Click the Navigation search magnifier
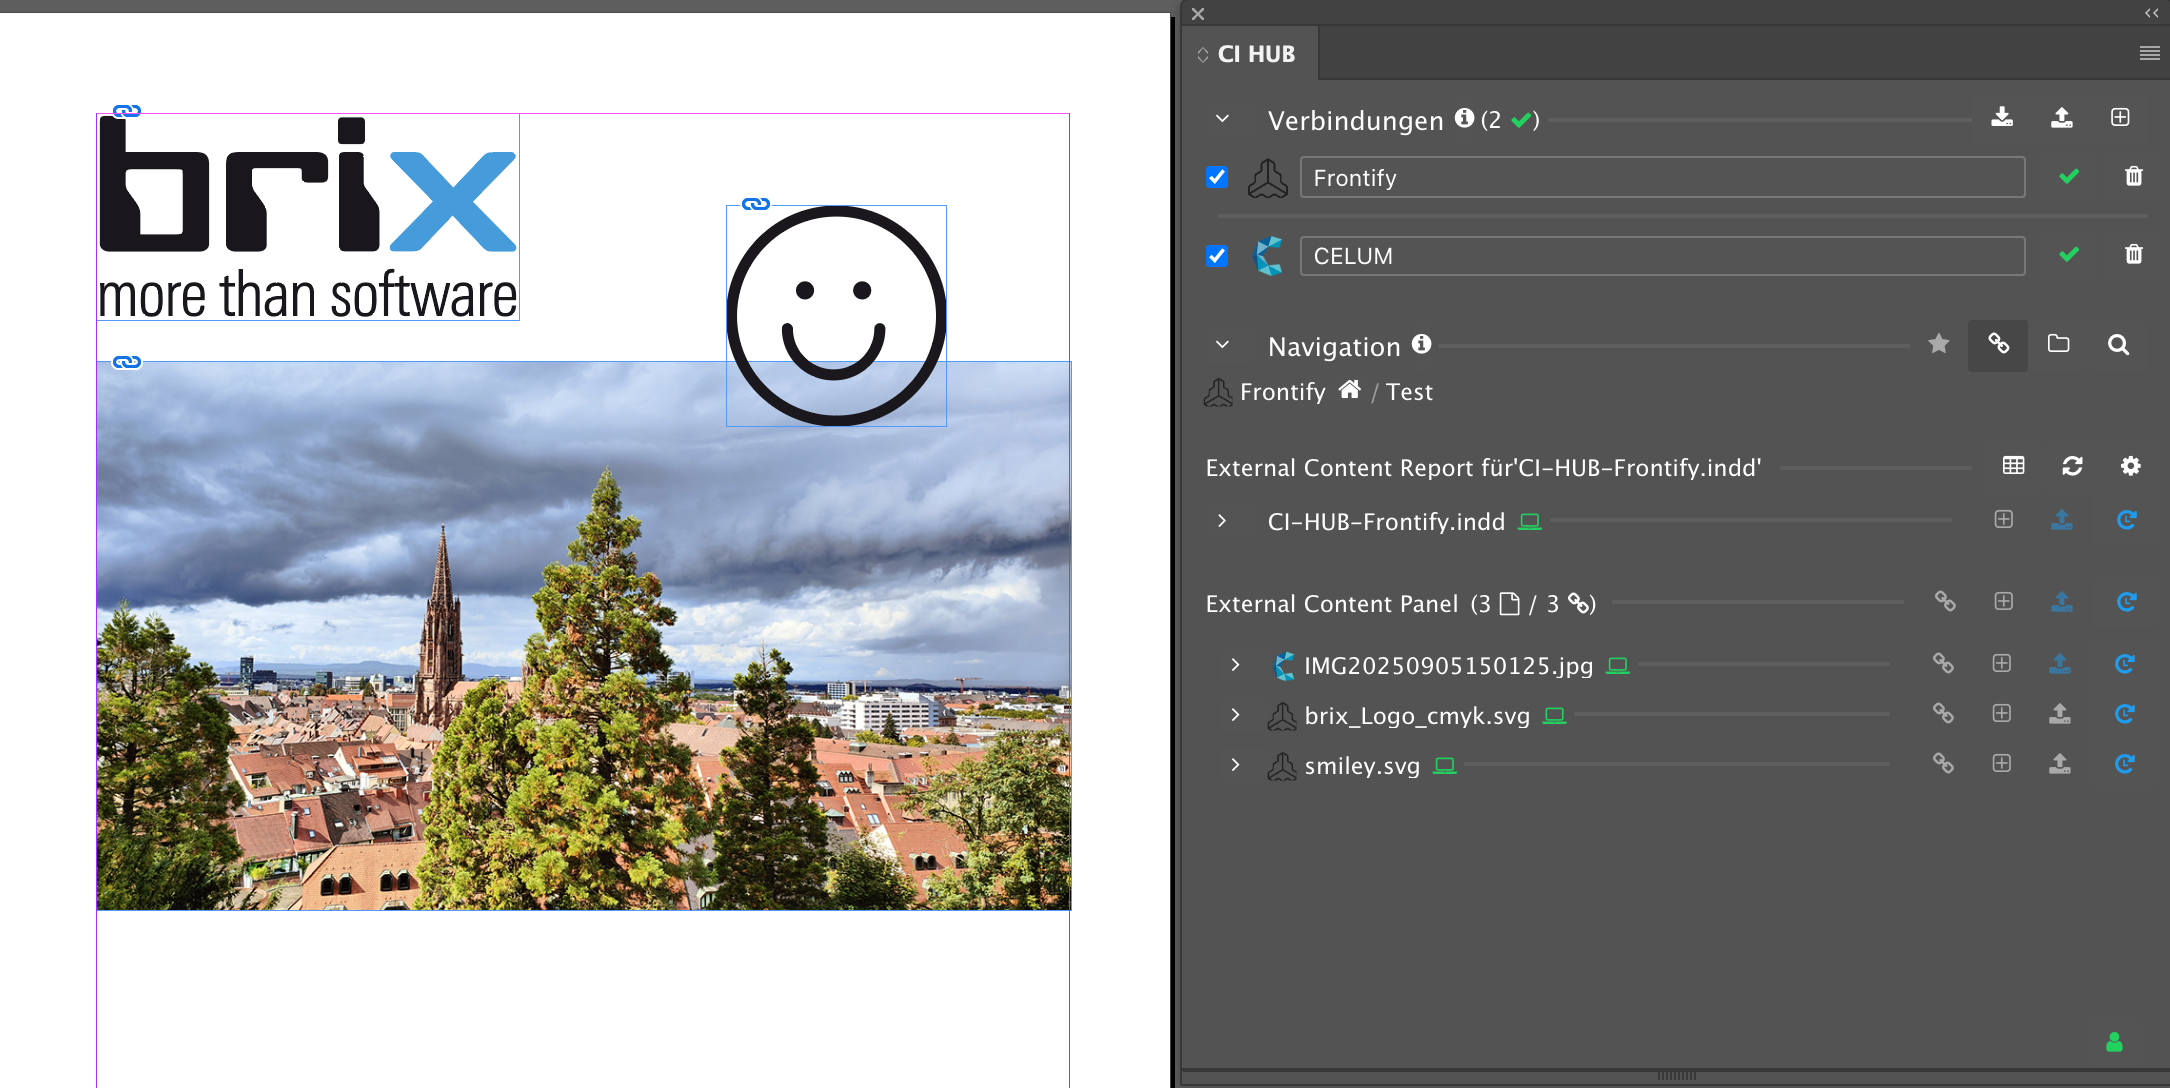 [x=2118, y=345]
